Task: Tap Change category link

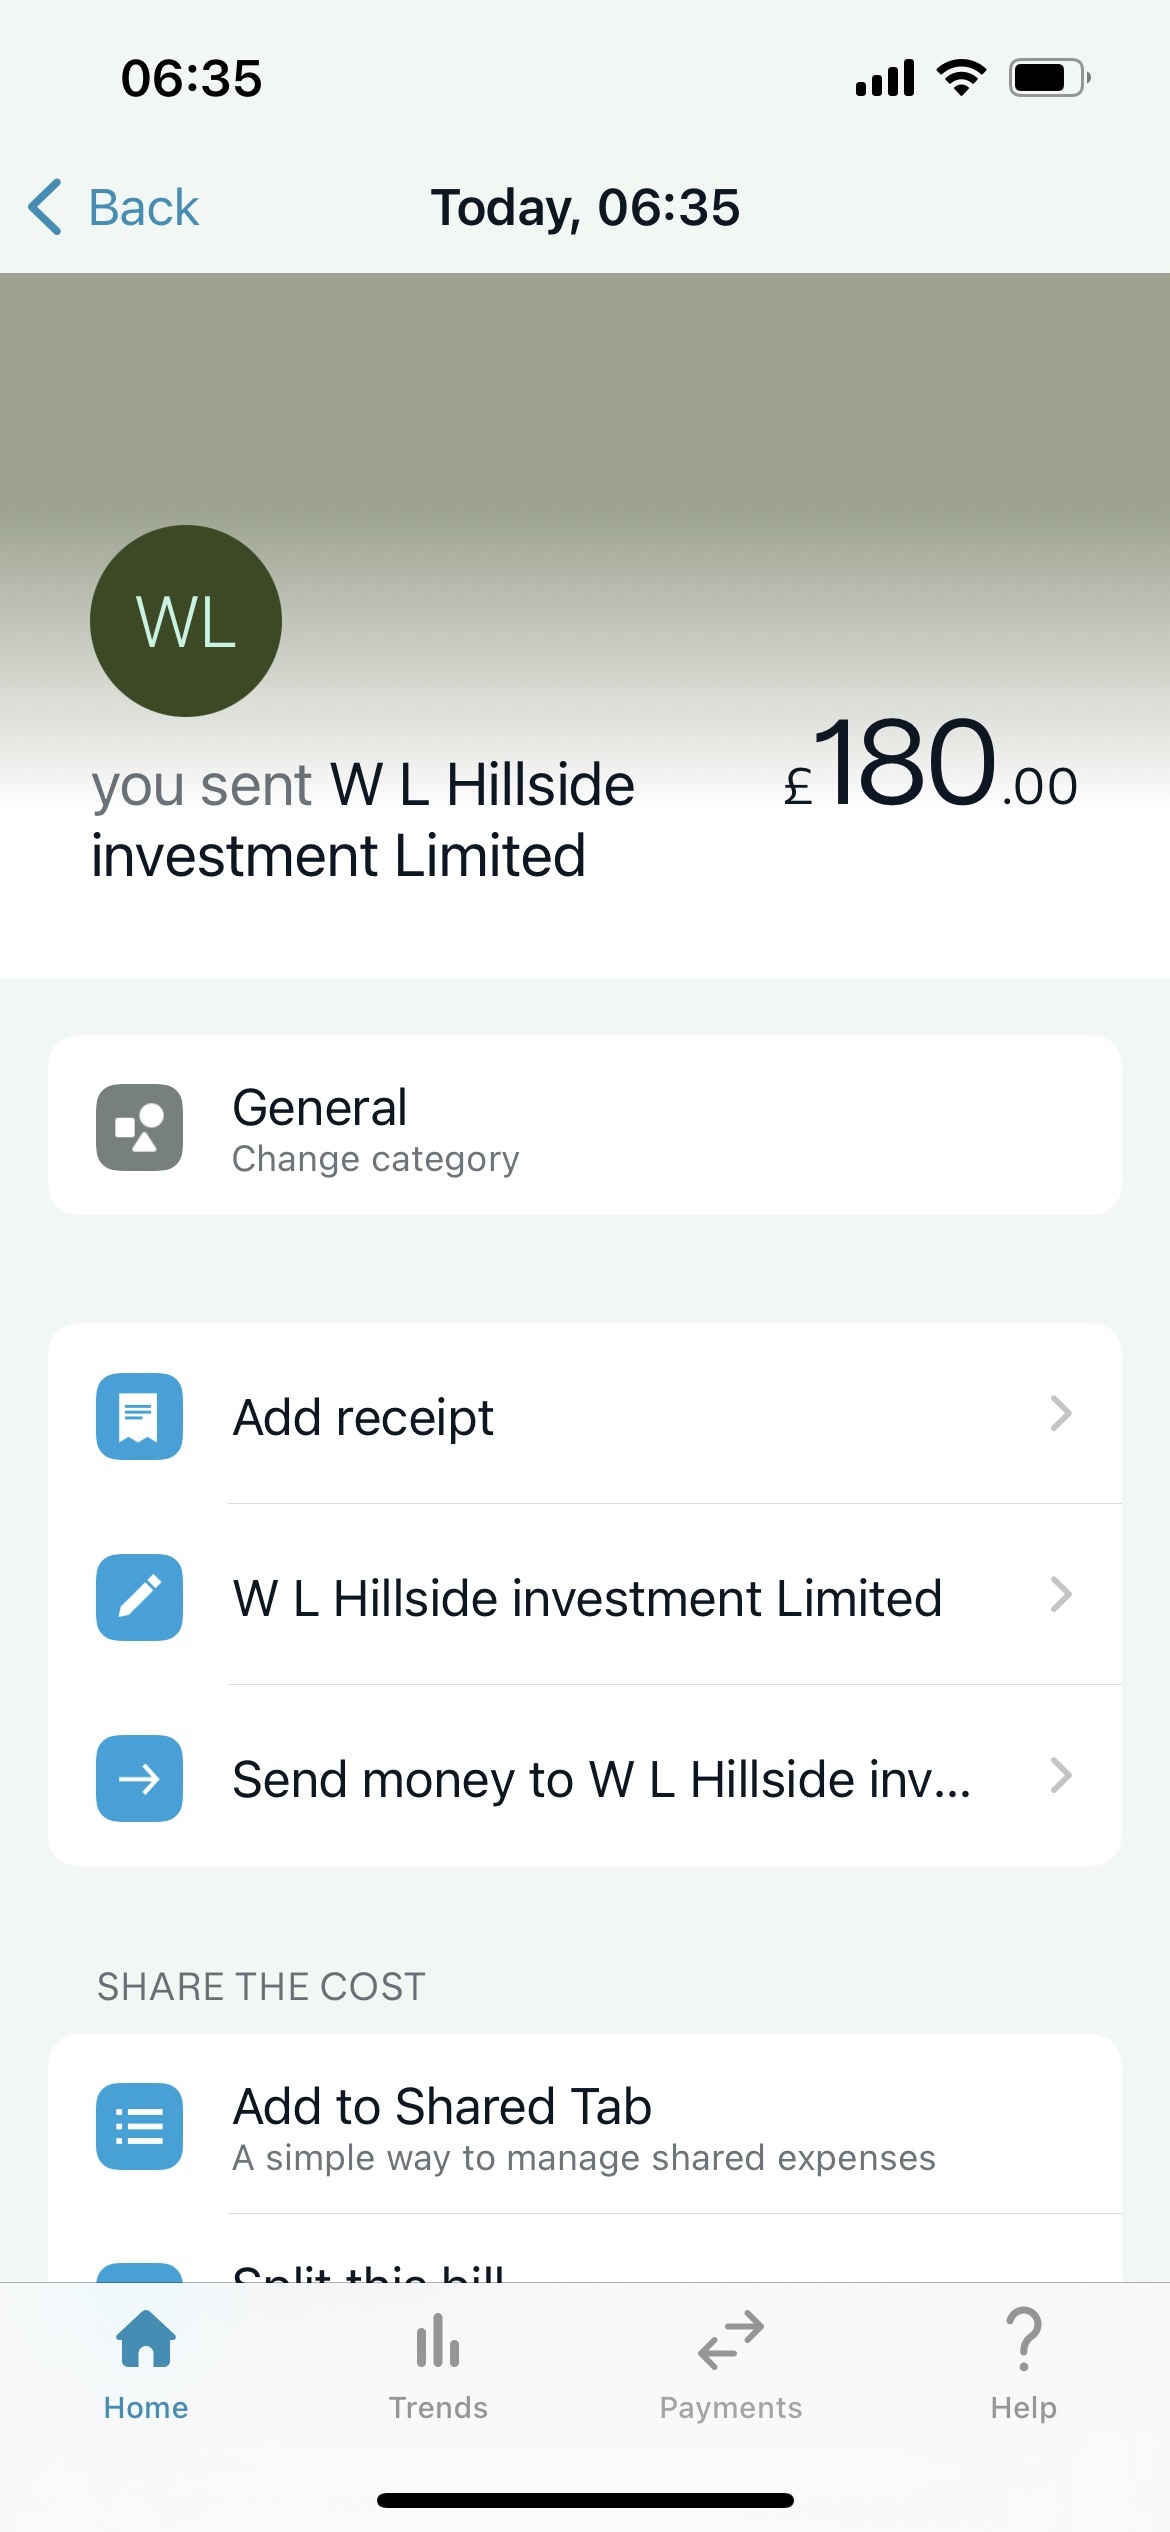Action: tap(375, 1159)
